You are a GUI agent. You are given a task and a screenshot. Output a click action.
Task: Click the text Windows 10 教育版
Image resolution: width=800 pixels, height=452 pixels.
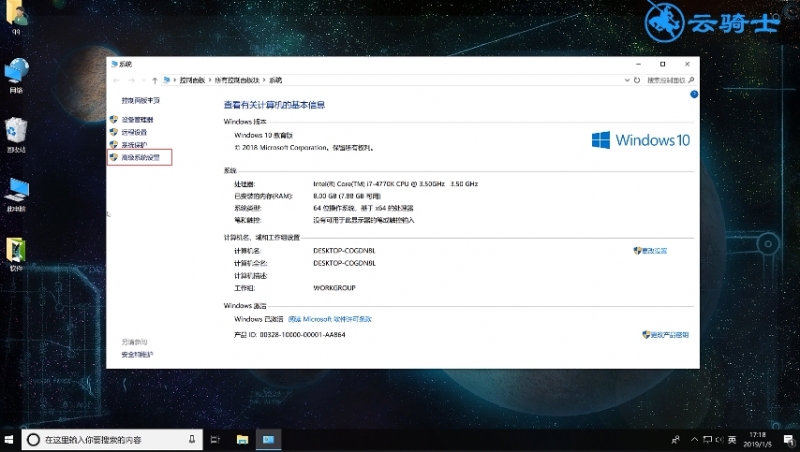click(x=264, y=136)
